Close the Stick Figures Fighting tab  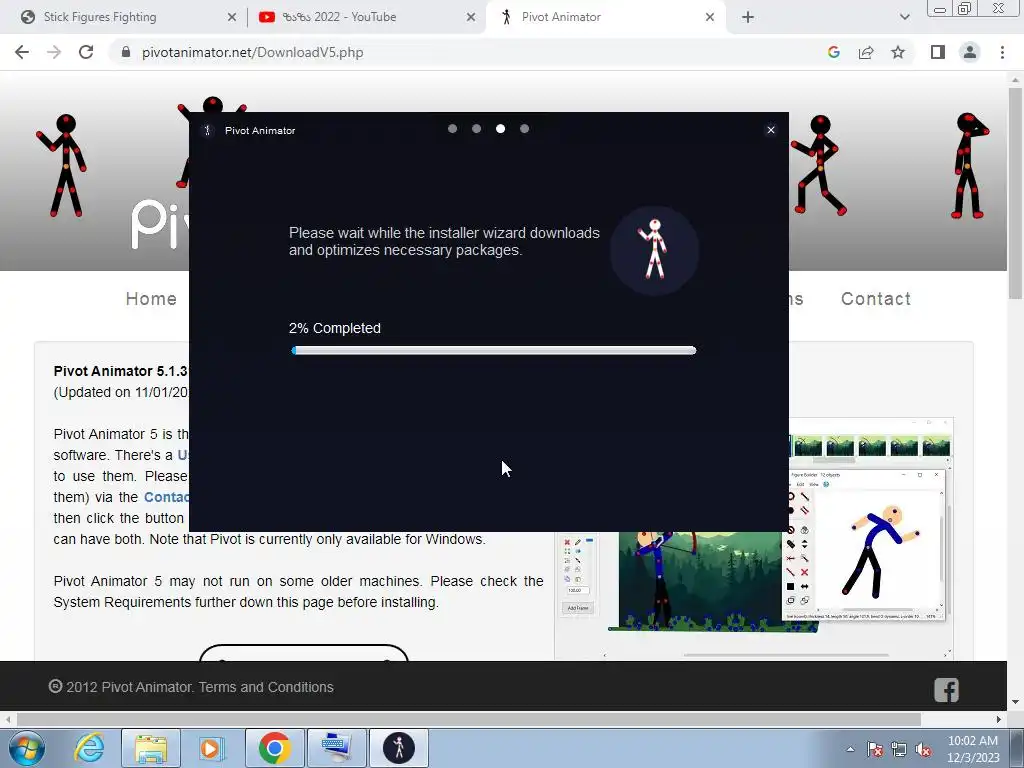[232, 17]
